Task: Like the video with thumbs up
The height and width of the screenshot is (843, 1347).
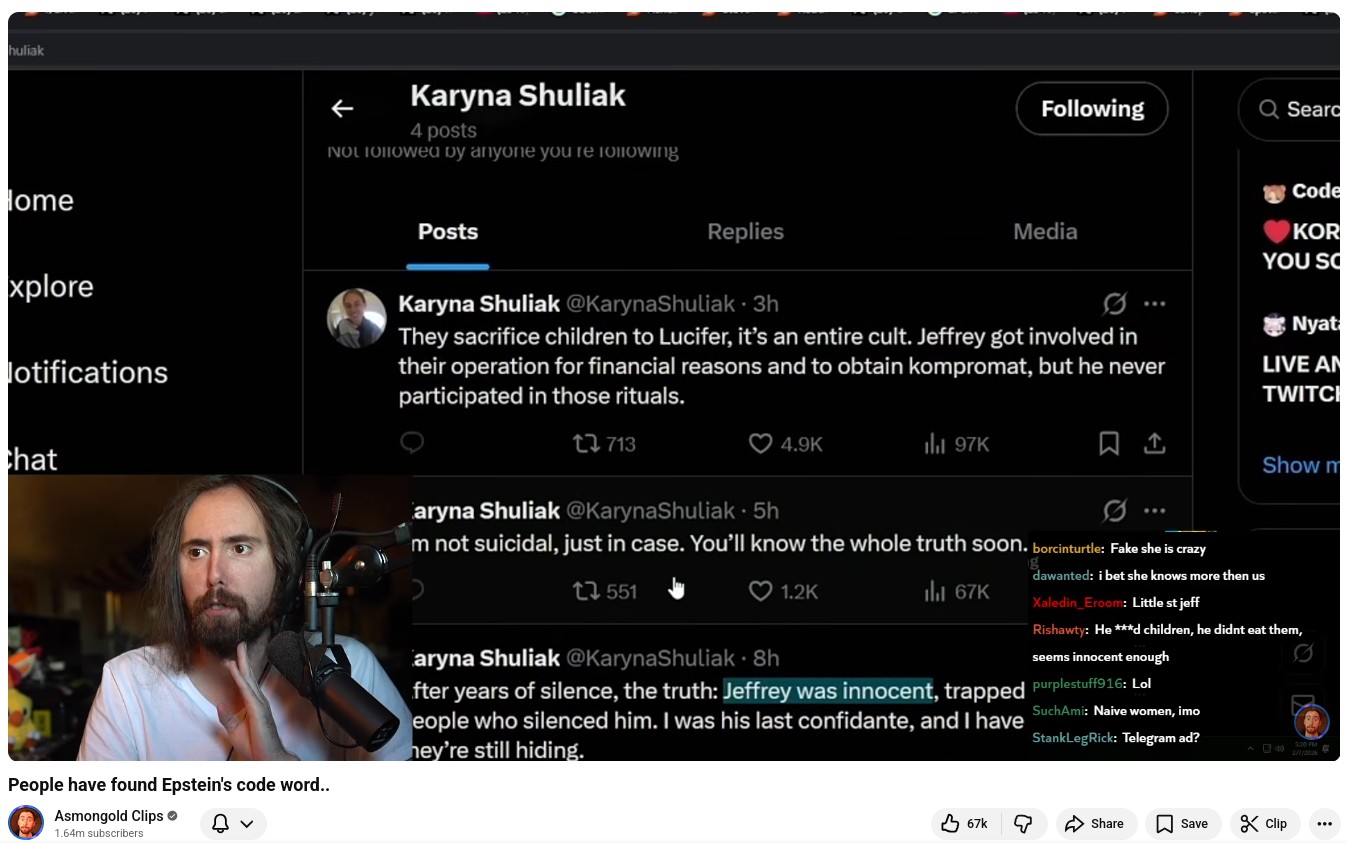Action: point(964,824)
